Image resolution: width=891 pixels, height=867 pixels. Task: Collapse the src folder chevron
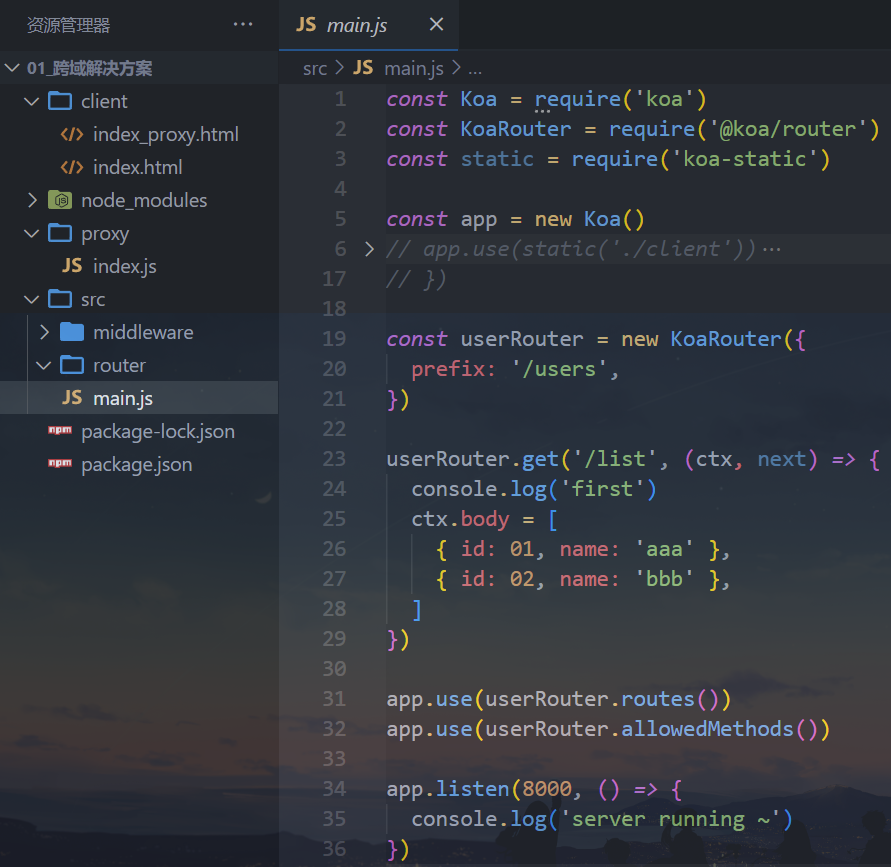pyautogui.click(x=32, y=299)
